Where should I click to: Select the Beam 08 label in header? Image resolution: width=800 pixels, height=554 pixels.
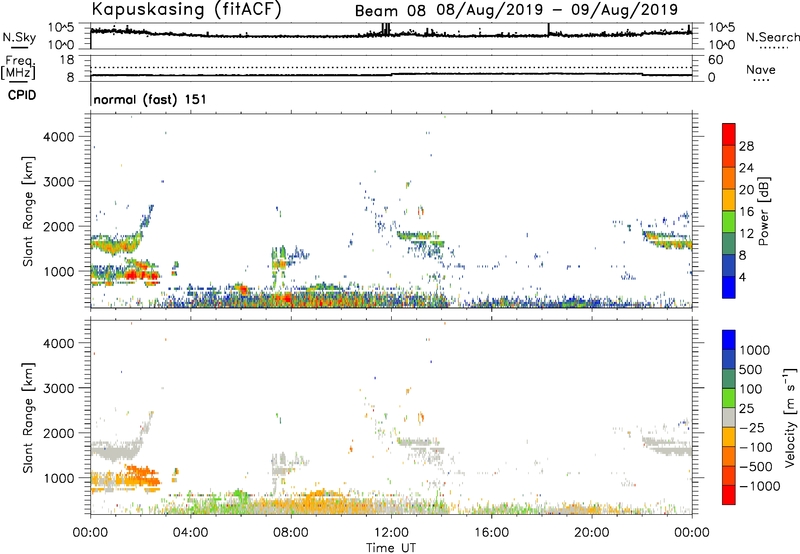(x=390, y=10)
